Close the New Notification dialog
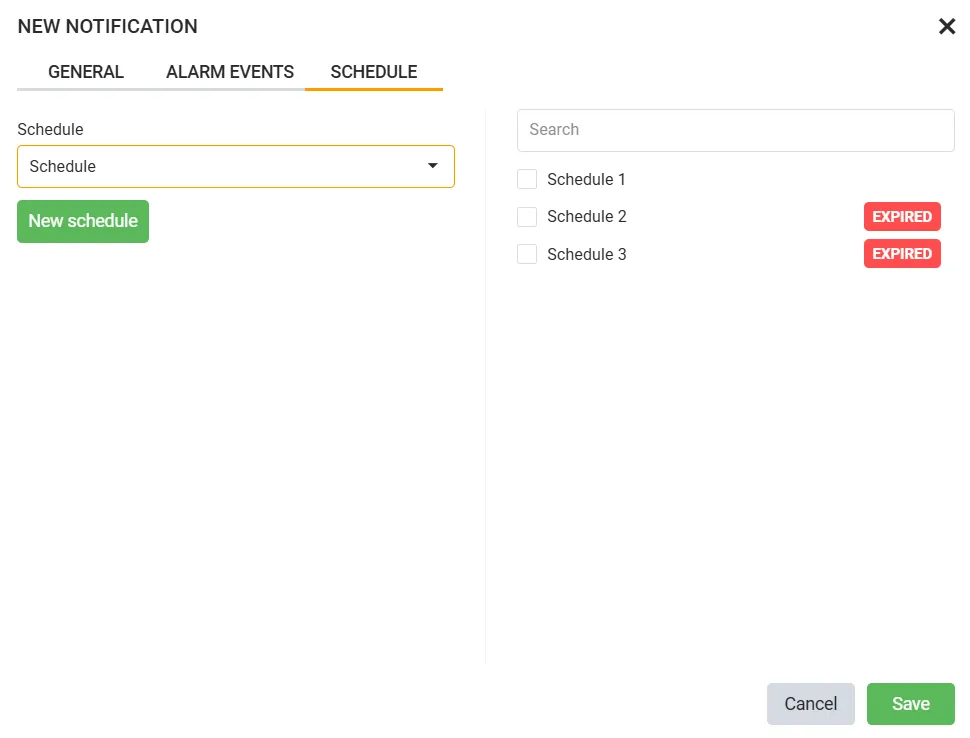This screenshot has width=970, height=738. point(946,27)
